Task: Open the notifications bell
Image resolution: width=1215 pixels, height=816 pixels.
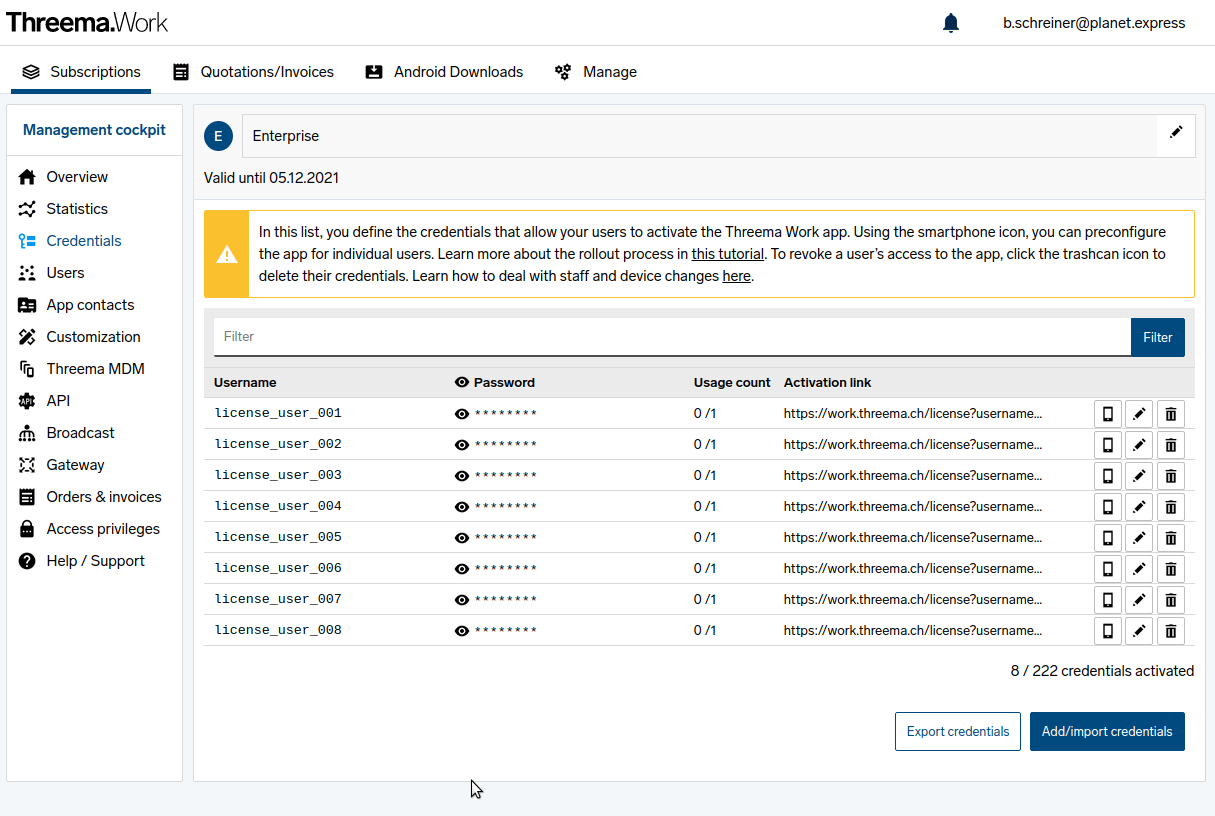Action: tap(951, 23)
